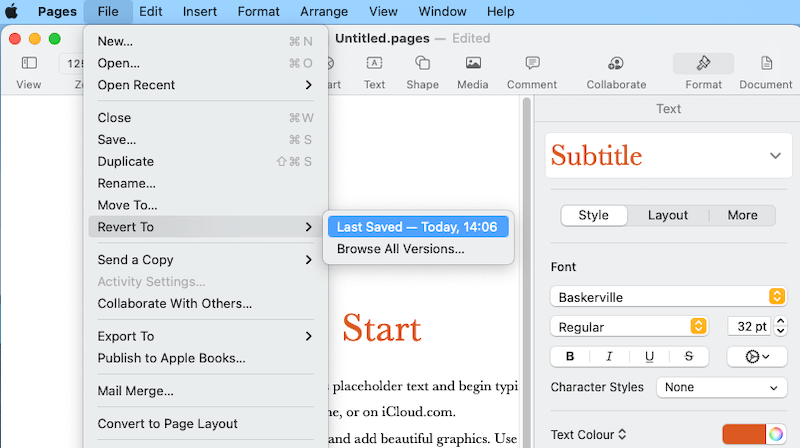The image size is (800, 448).
Task: Open the Insert menu
Action: pos(199,11)
